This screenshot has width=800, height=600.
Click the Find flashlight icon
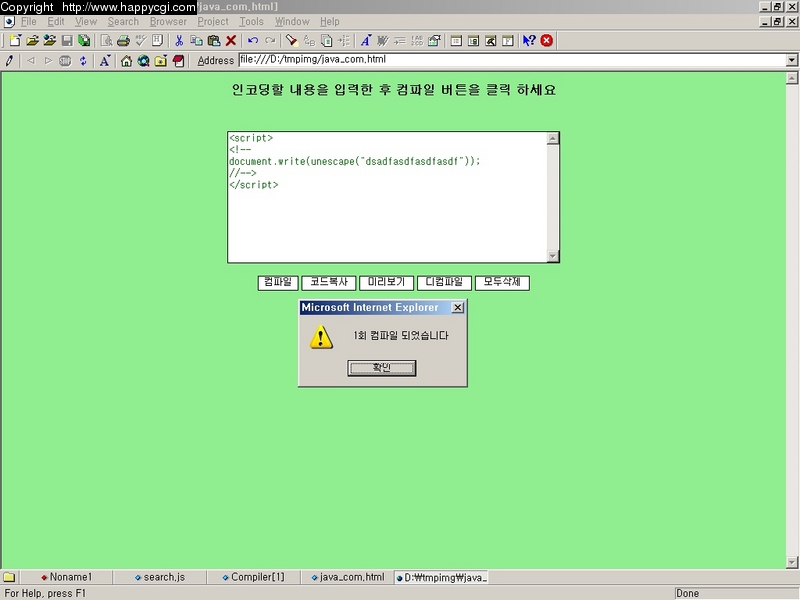[x=292, y=41]
